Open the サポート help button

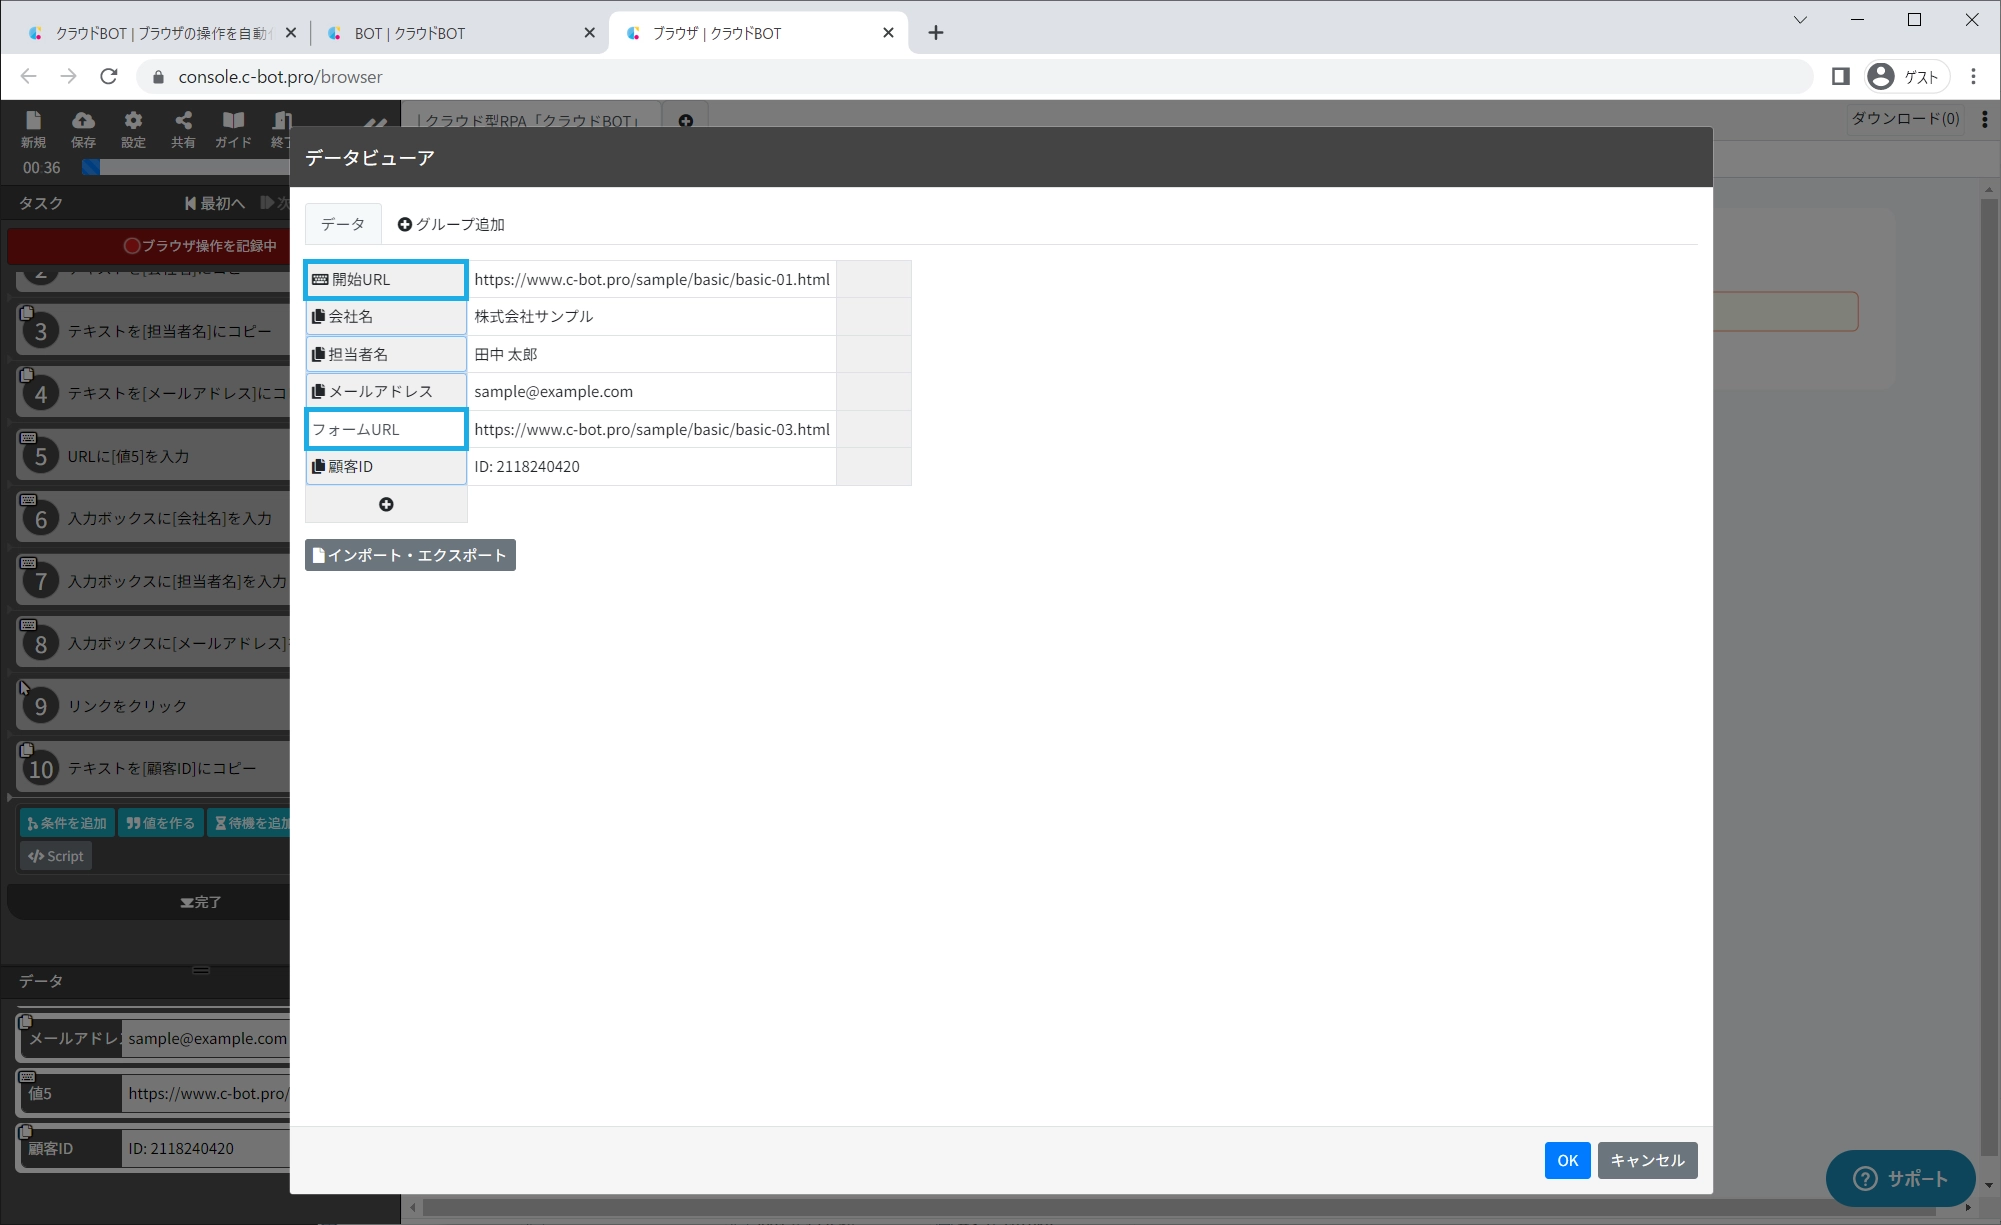tap(1900, 1179)
